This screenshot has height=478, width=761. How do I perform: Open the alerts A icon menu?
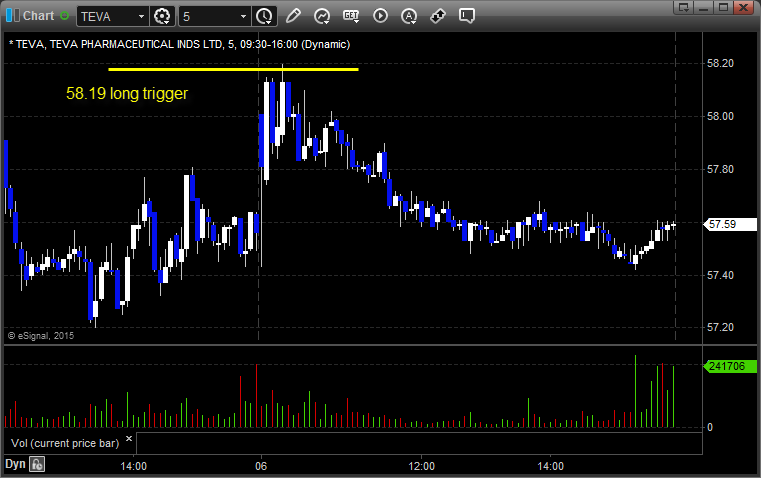click(409, 16)
